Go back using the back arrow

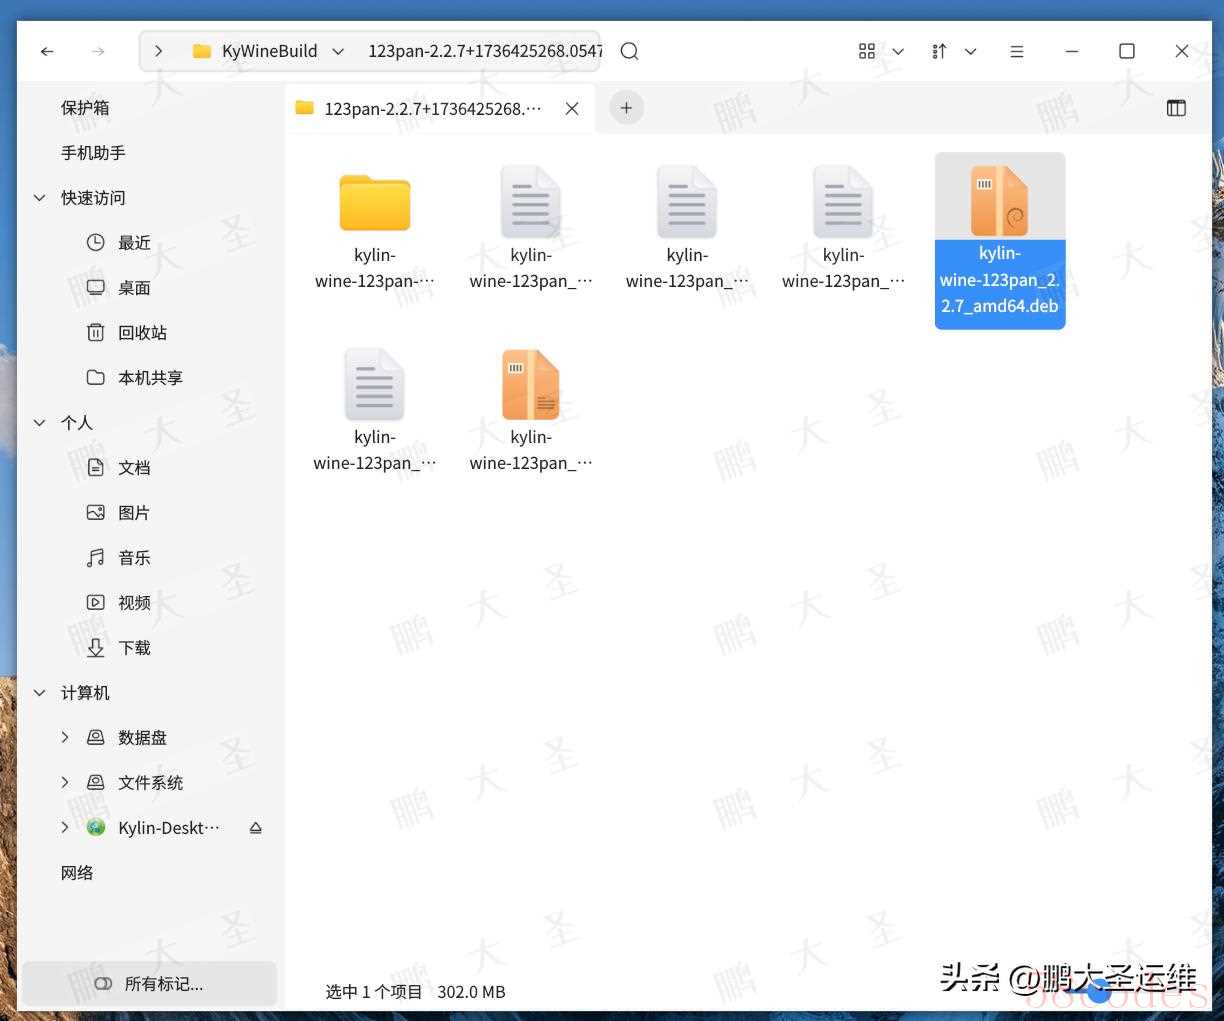[x=47, y=51]
